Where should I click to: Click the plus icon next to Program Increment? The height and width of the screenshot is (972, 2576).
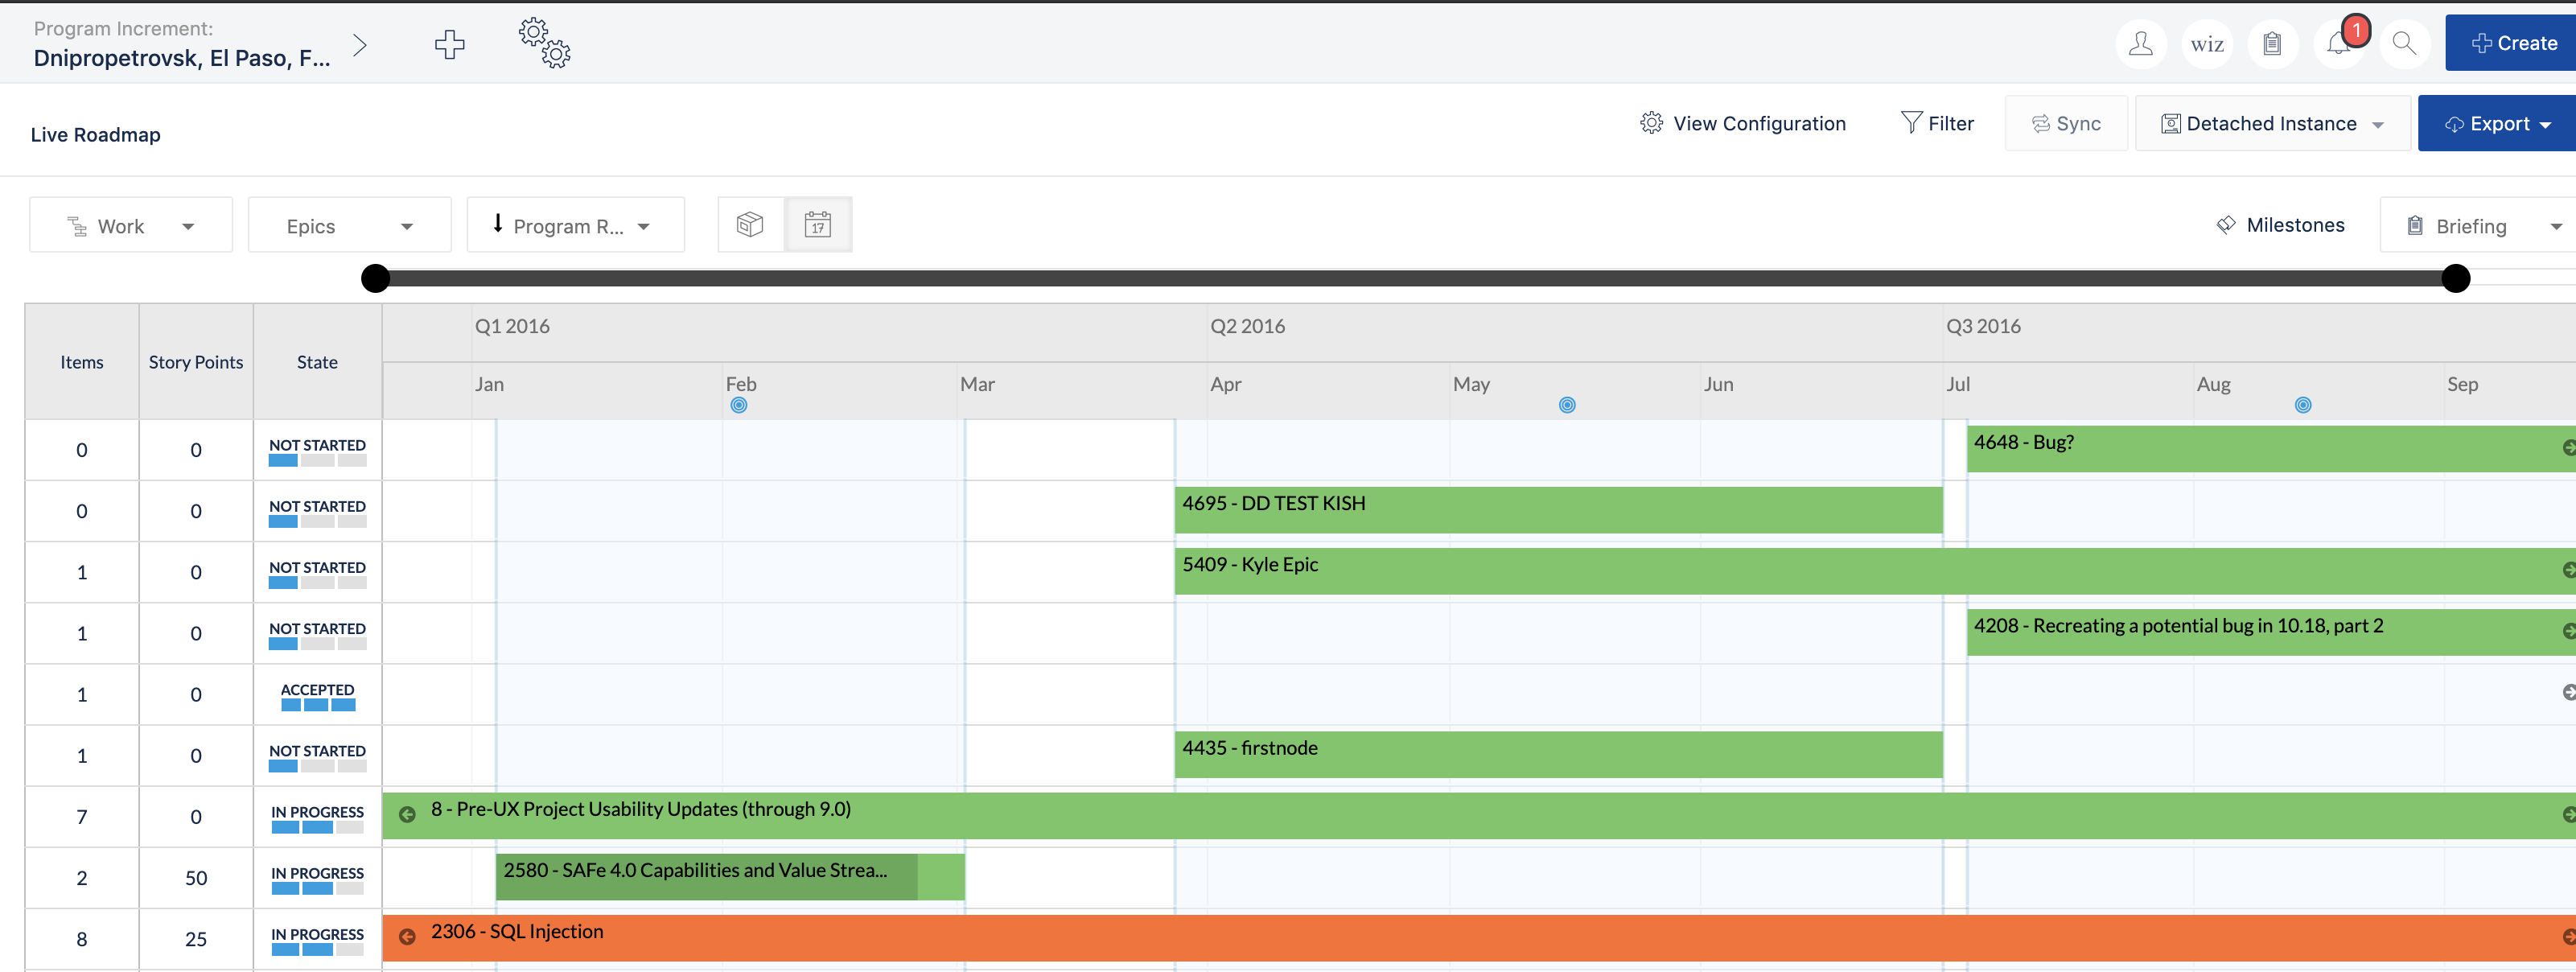click(449, 44)
